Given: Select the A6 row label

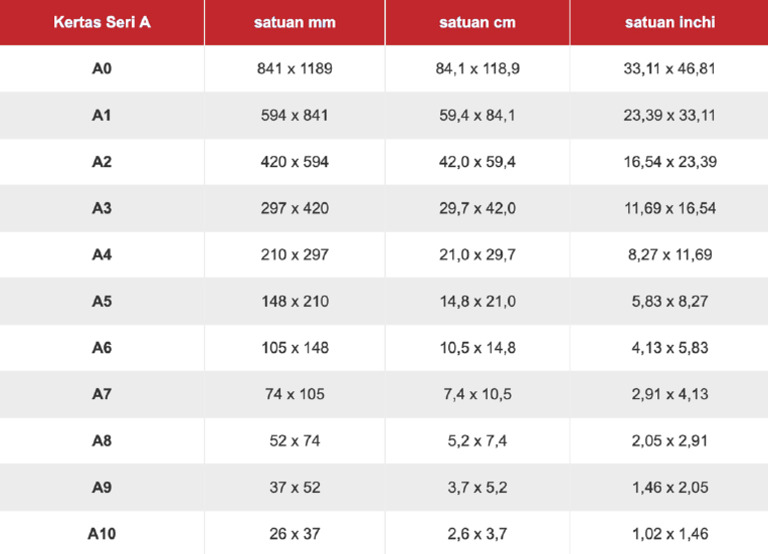Looking at the screenshot, I should tap(102, 347).
